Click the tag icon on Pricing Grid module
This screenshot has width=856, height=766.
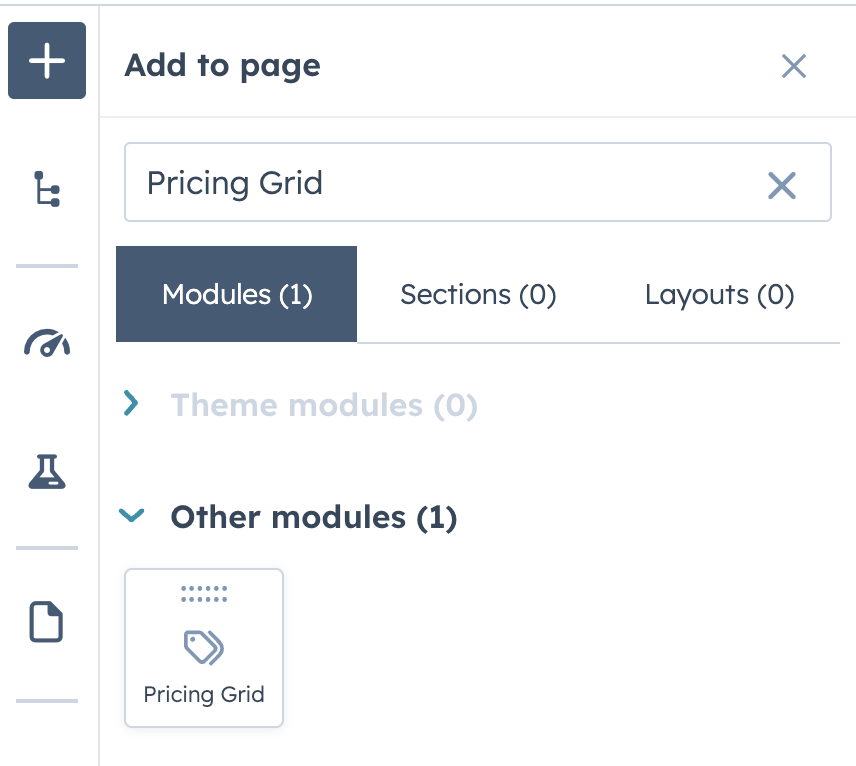(203, 646)
